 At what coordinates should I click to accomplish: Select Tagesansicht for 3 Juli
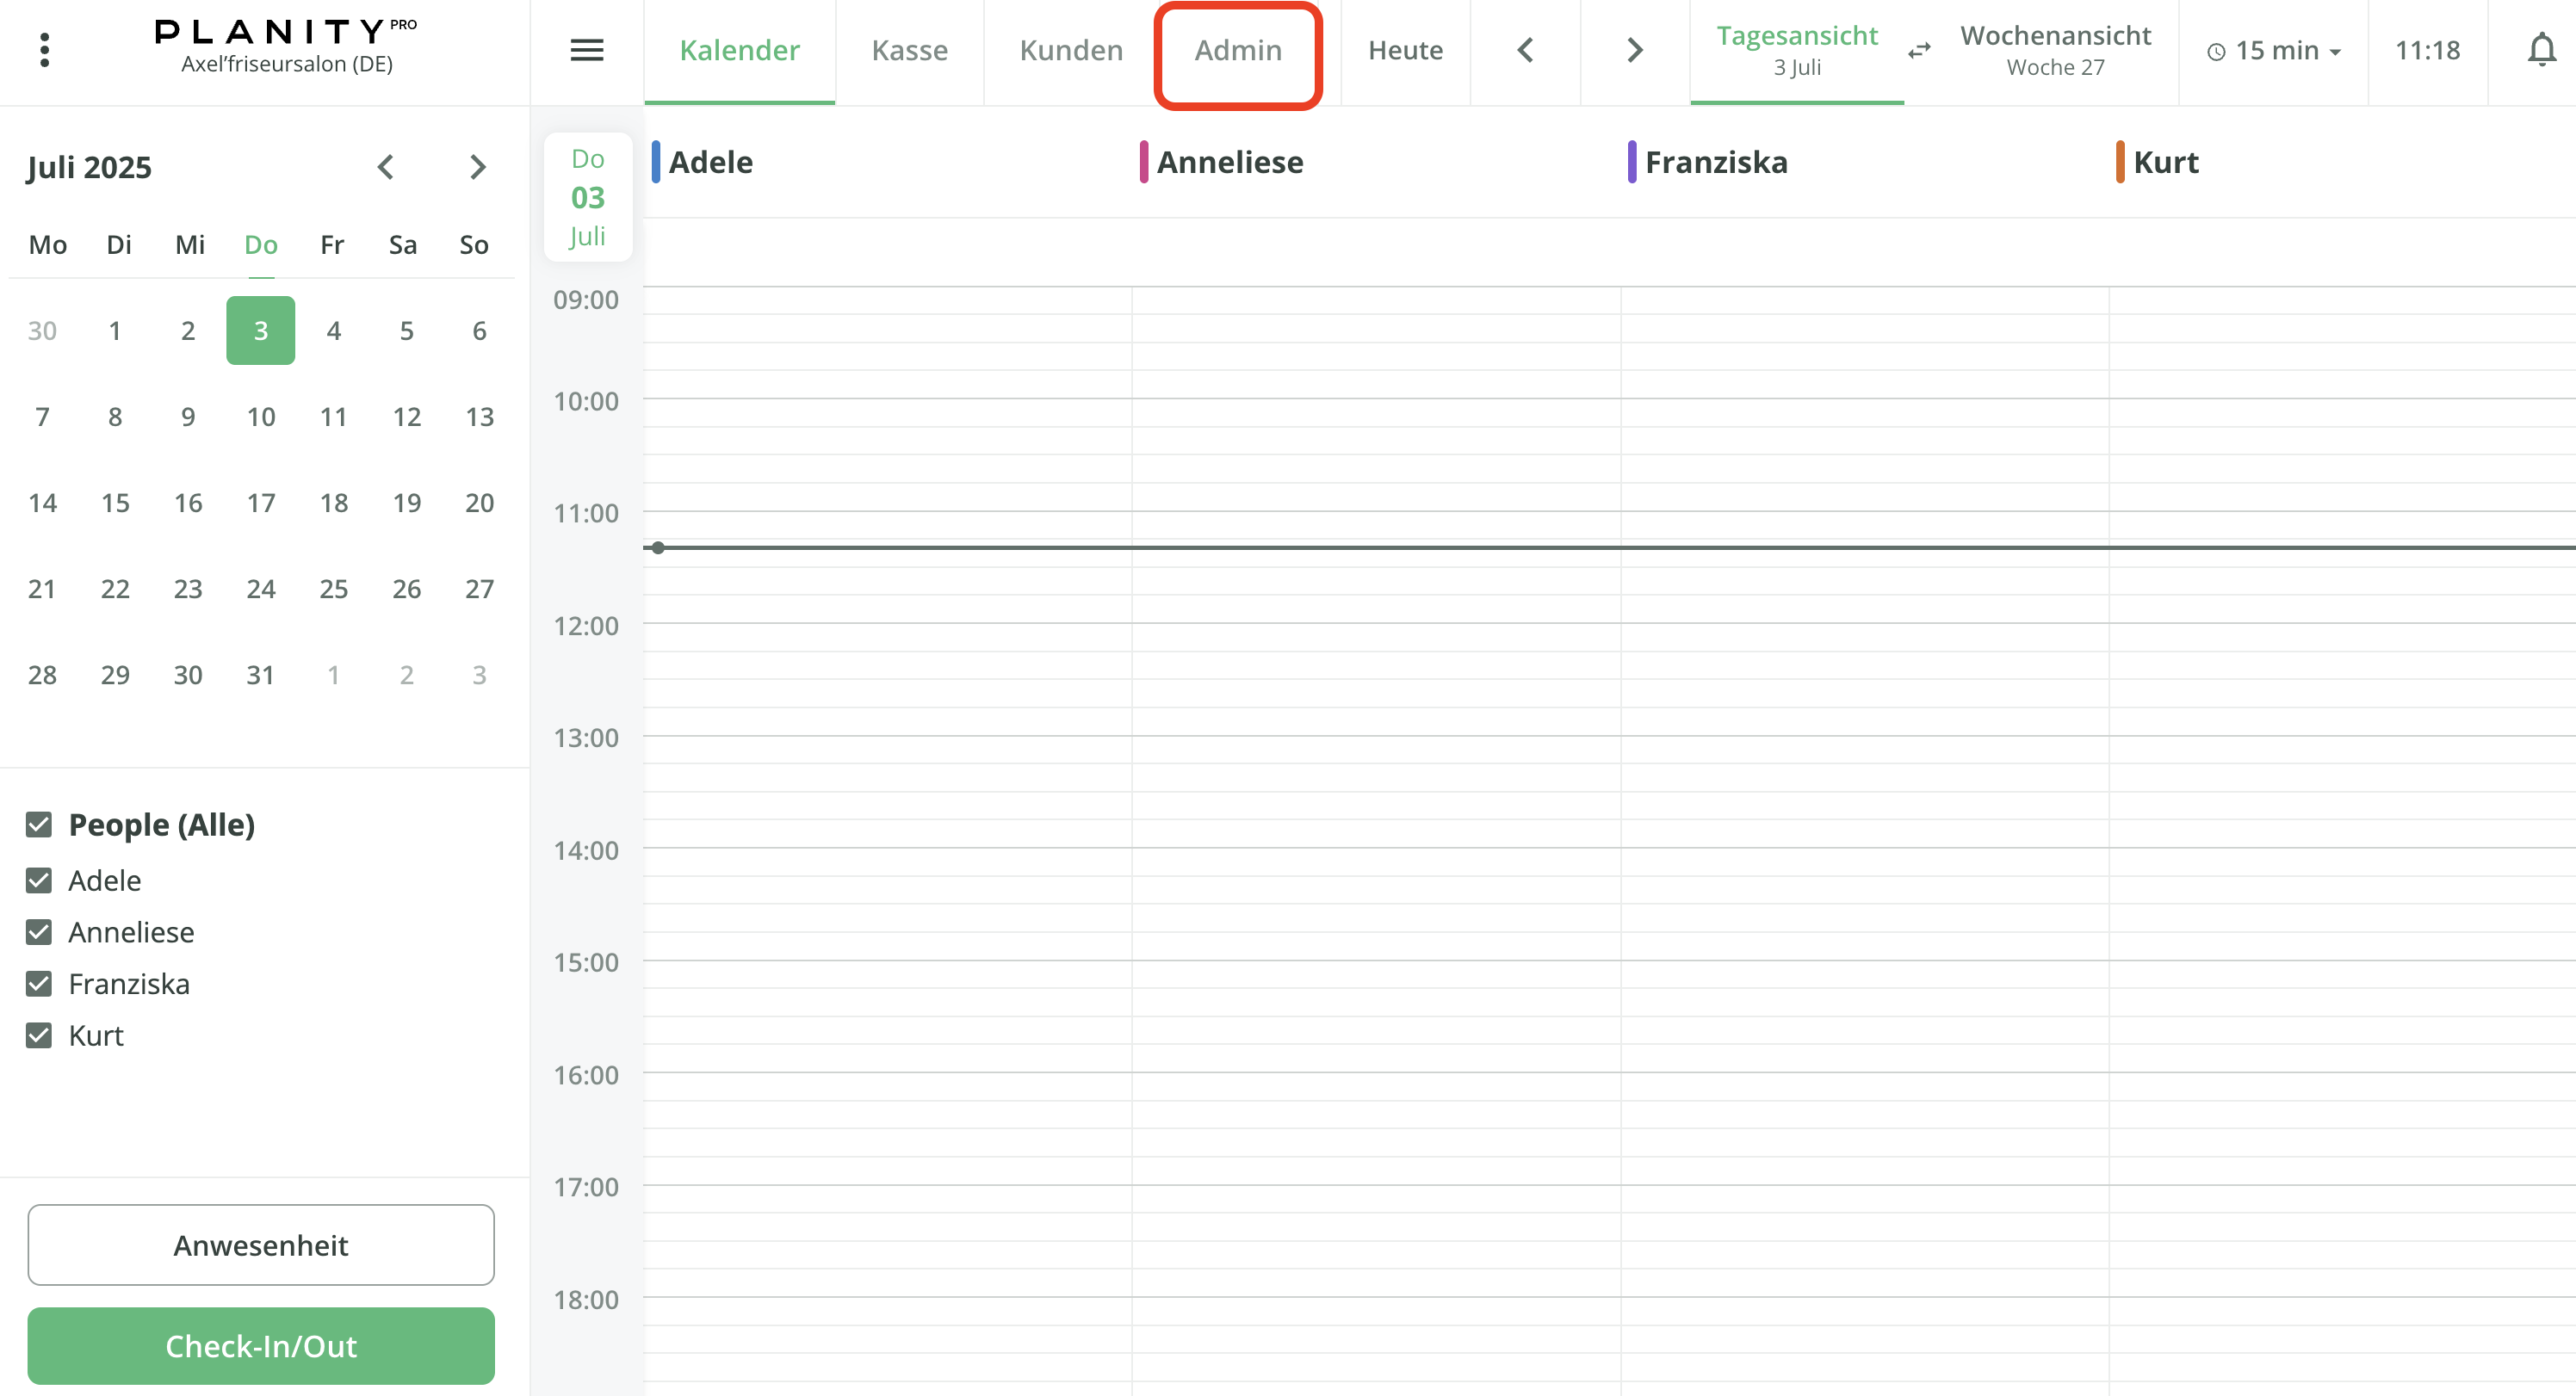pos(1796,50)
